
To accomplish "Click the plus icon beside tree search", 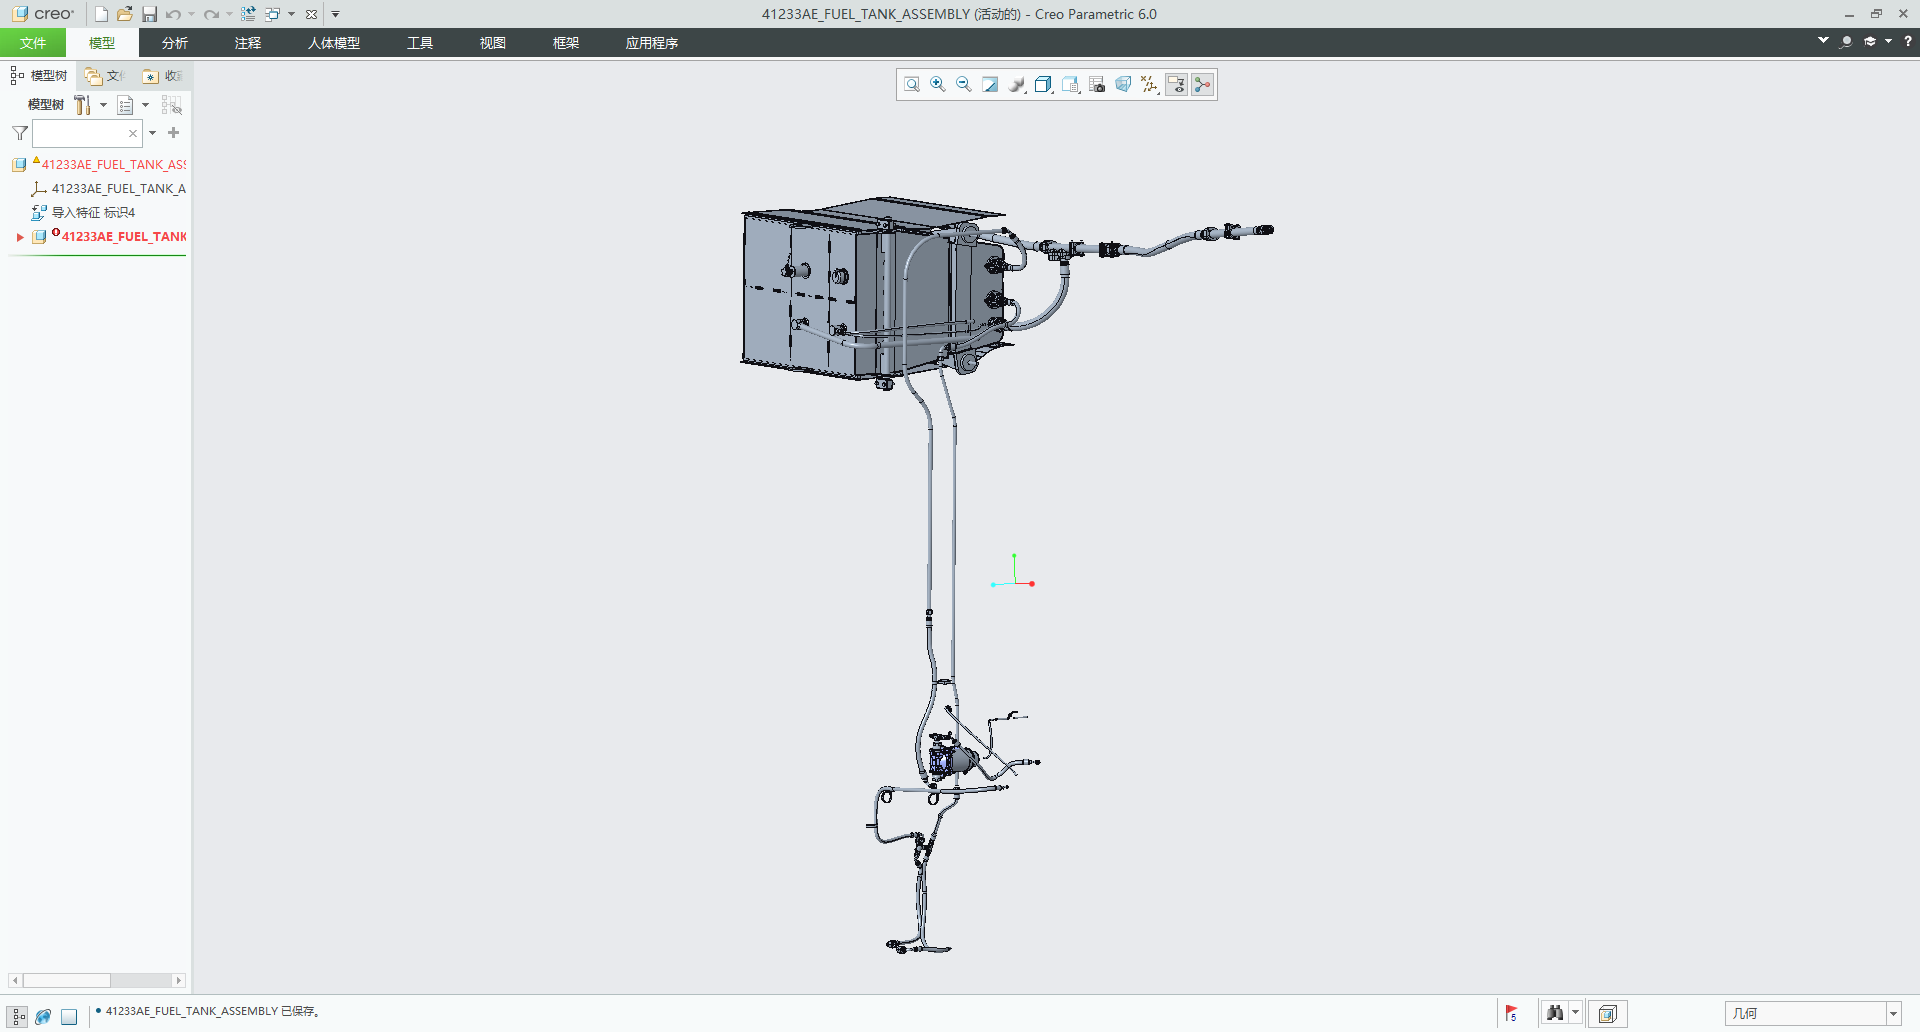I will pyautogui.click(x=173, y=133).
